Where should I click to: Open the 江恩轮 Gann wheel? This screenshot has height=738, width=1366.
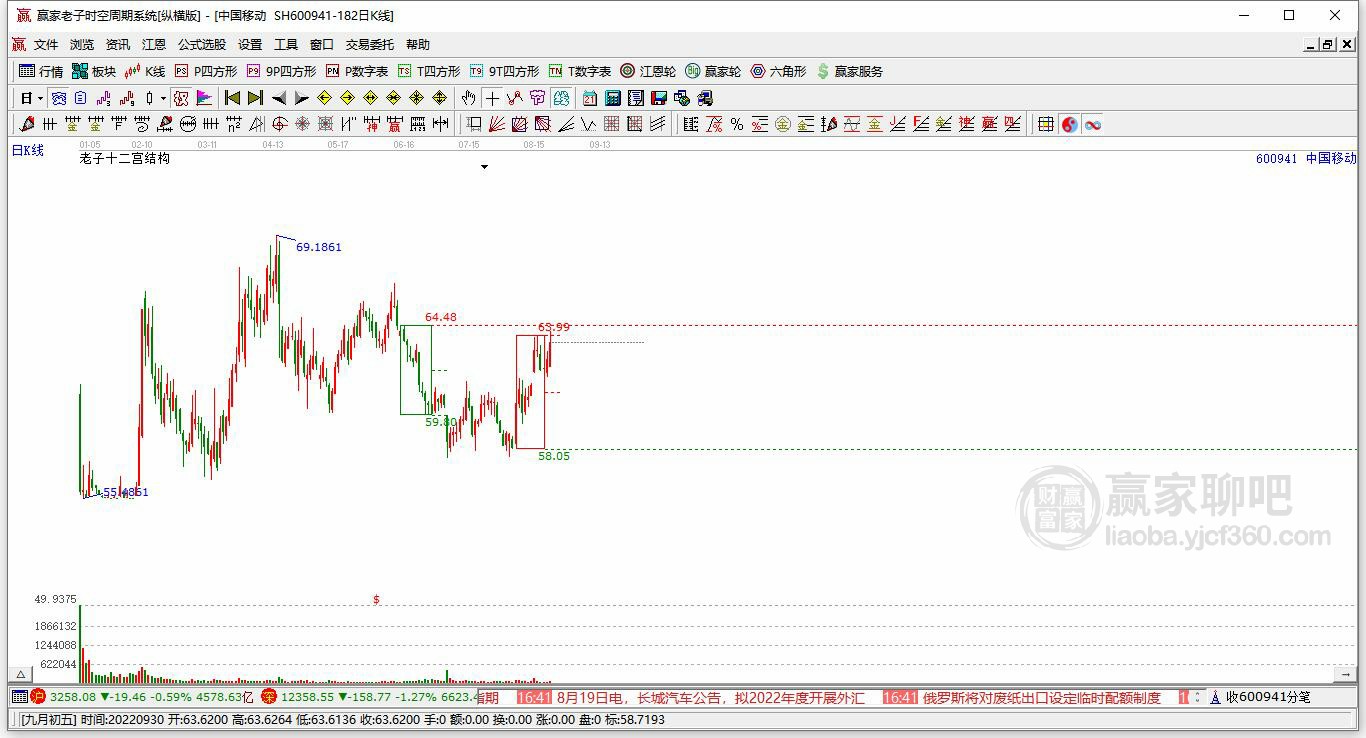[x=648, y=71]
